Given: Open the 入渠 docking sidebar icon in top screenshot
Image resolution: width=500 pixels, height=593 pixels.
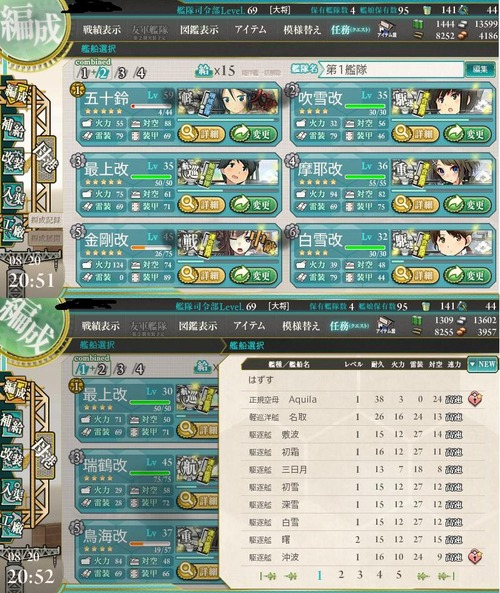Looking at the screenshot, I should (13, 195).
